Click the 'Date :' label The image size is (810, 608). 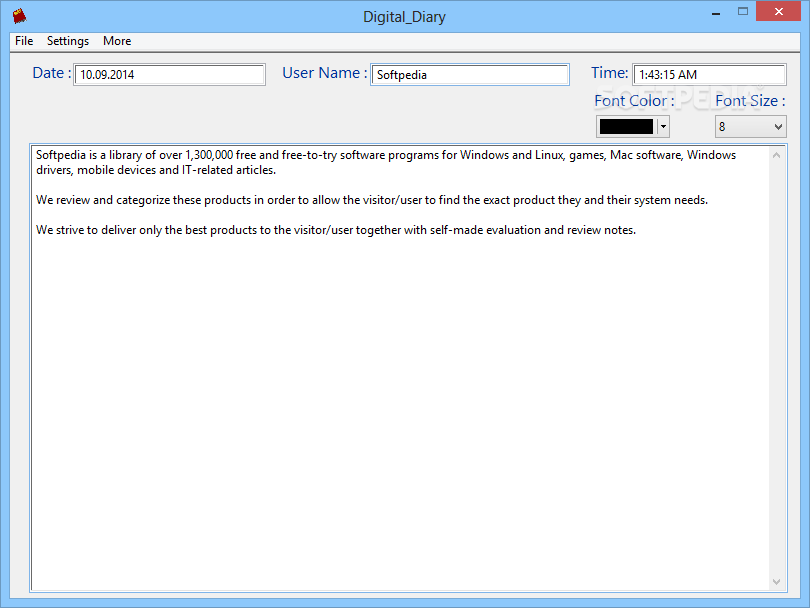coord(52,73)
